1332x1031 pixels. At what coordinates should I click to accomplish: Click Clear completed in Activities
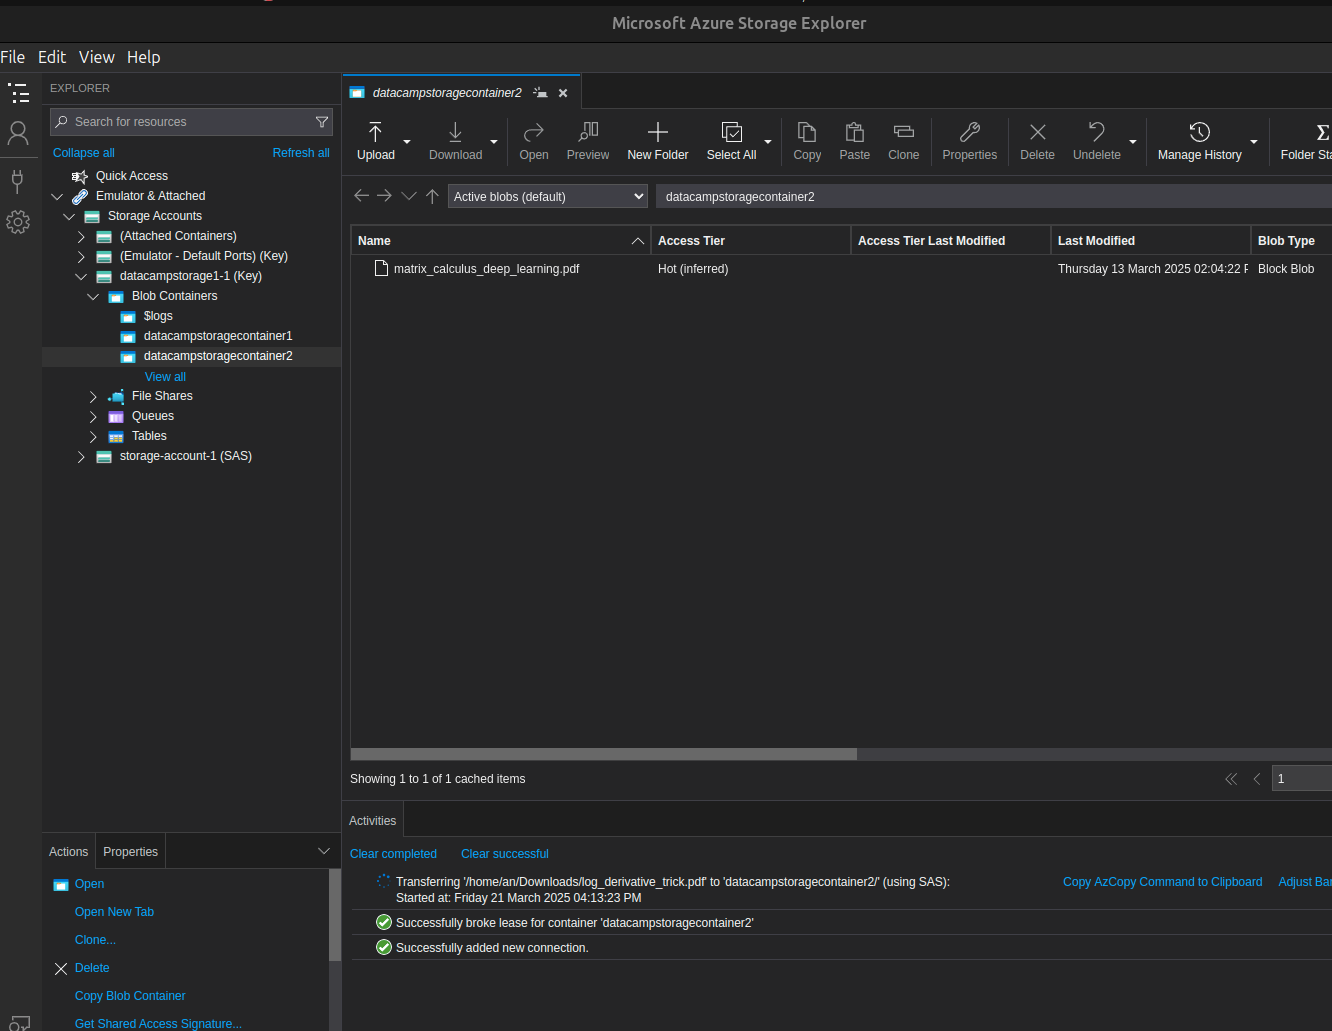coord(393,854)
